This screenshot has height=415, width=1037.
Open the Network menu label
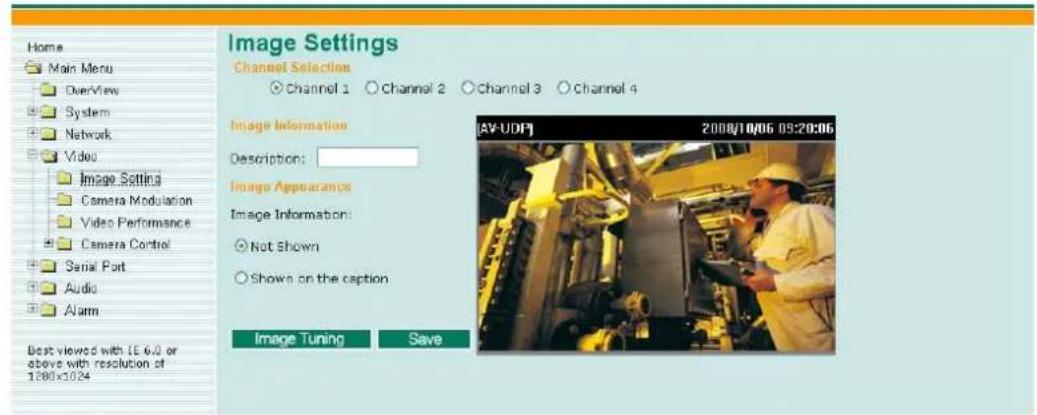88,135
